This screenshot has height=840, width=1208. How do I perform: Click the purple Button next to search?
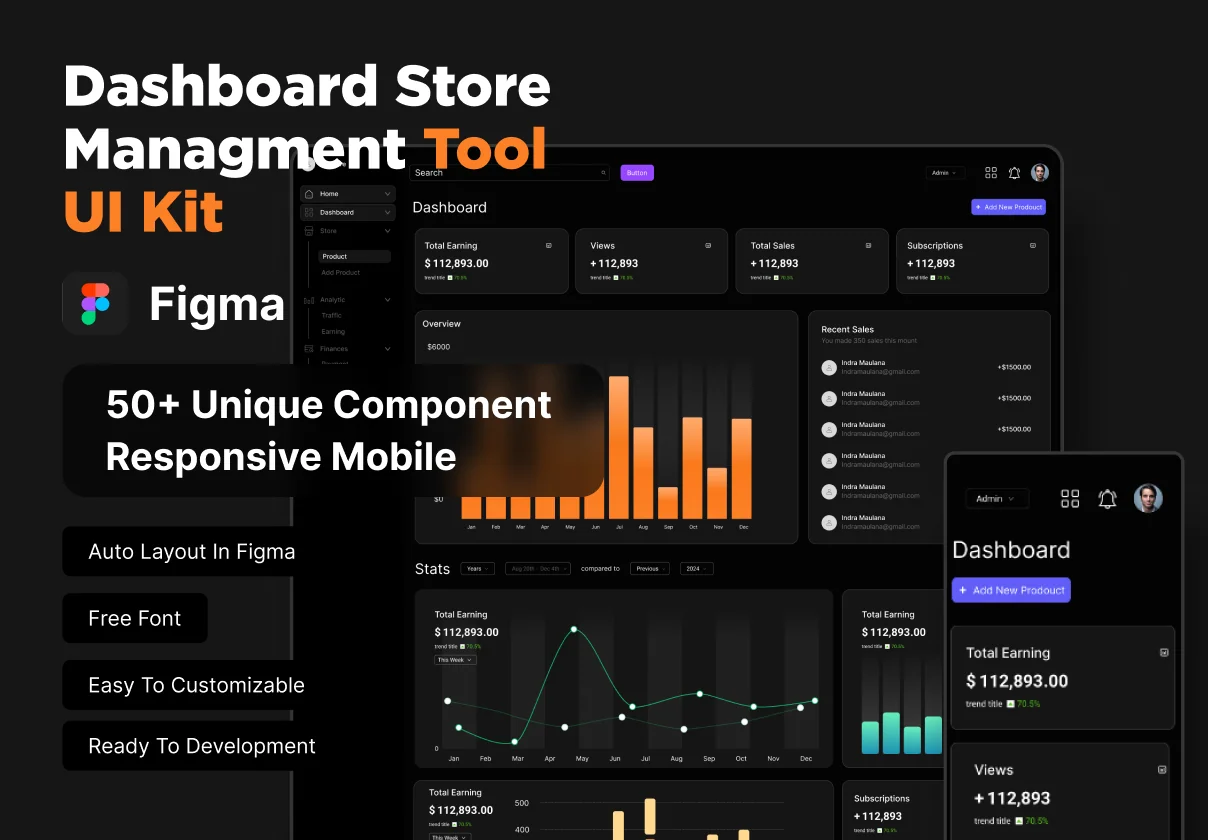[637, 173]
